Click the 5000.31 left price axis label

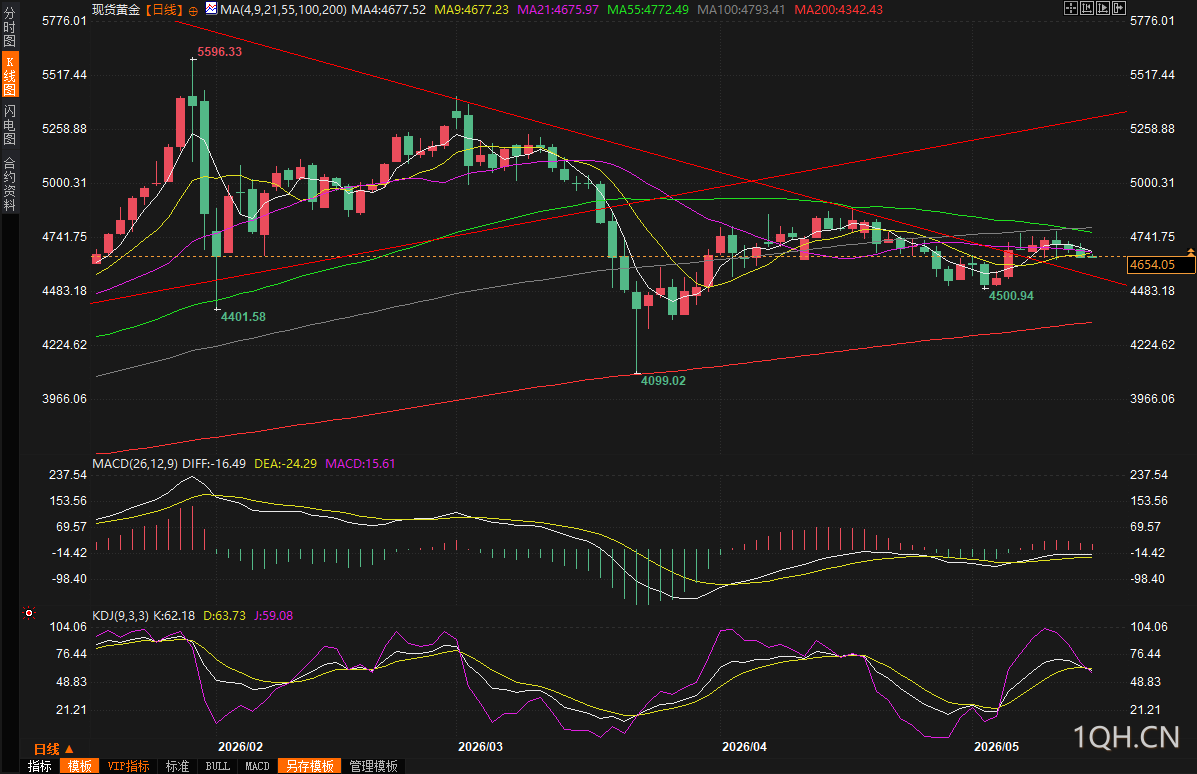(x=64, y=182)
